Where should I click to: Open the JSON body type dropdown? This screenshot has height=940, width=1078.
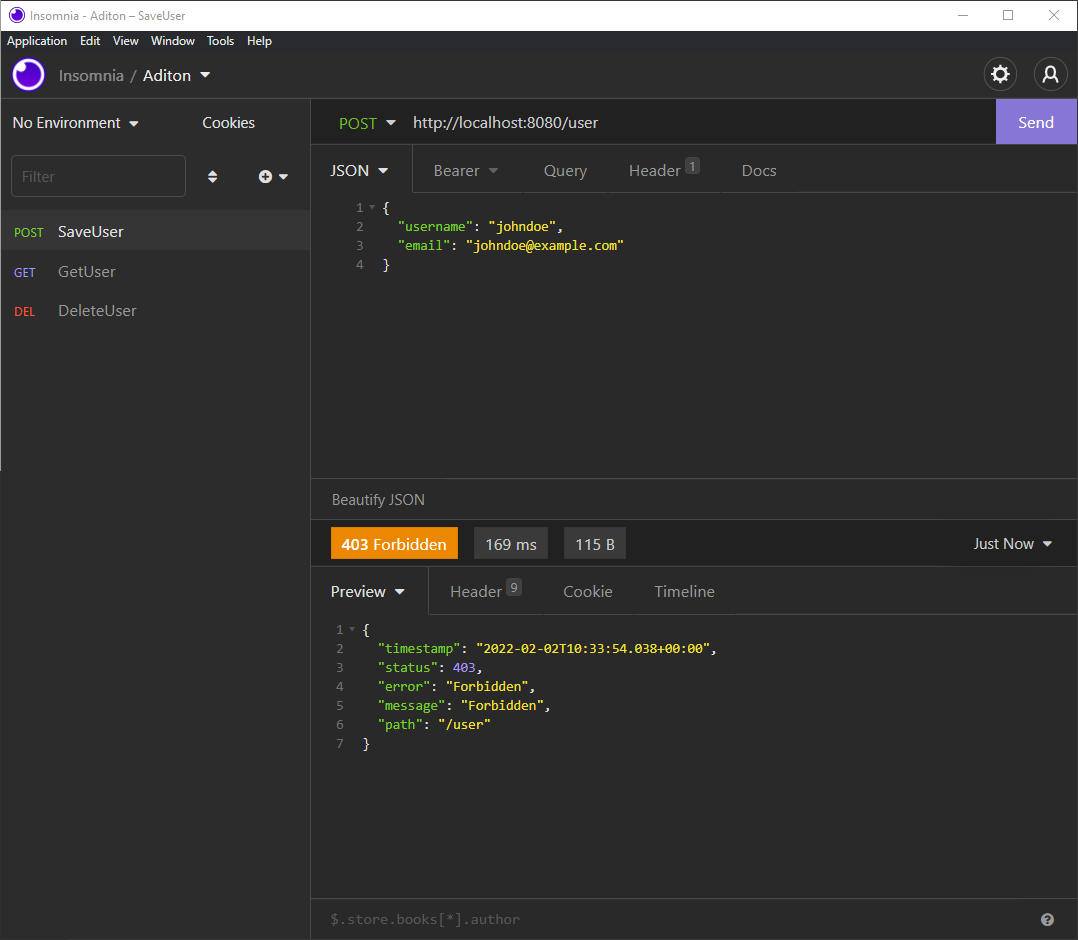click(x=359, y=171)
